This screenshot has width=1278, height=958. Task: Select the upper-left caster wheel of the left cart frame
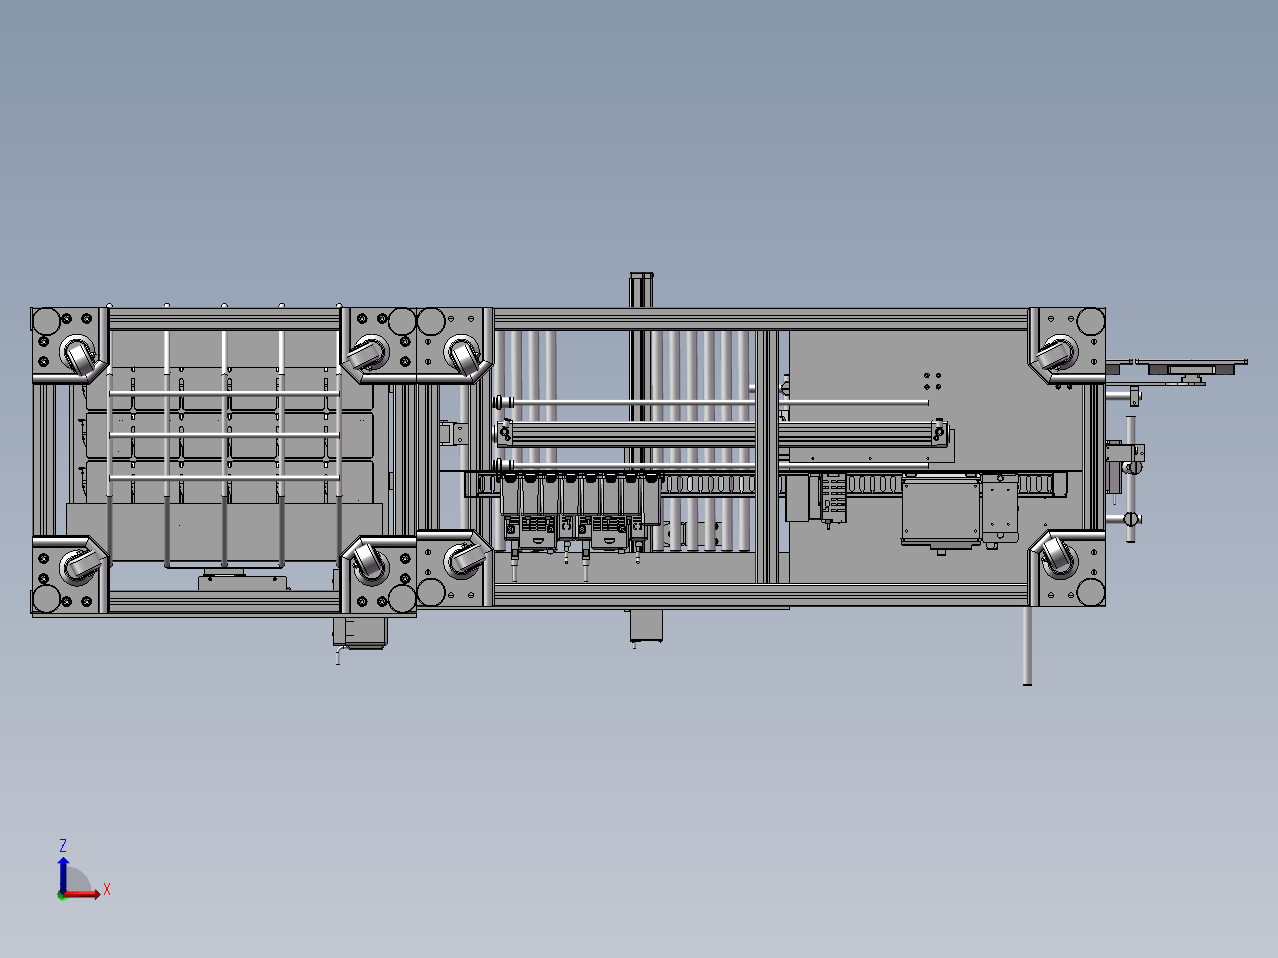pyautogui.click(x=78, y=355)
